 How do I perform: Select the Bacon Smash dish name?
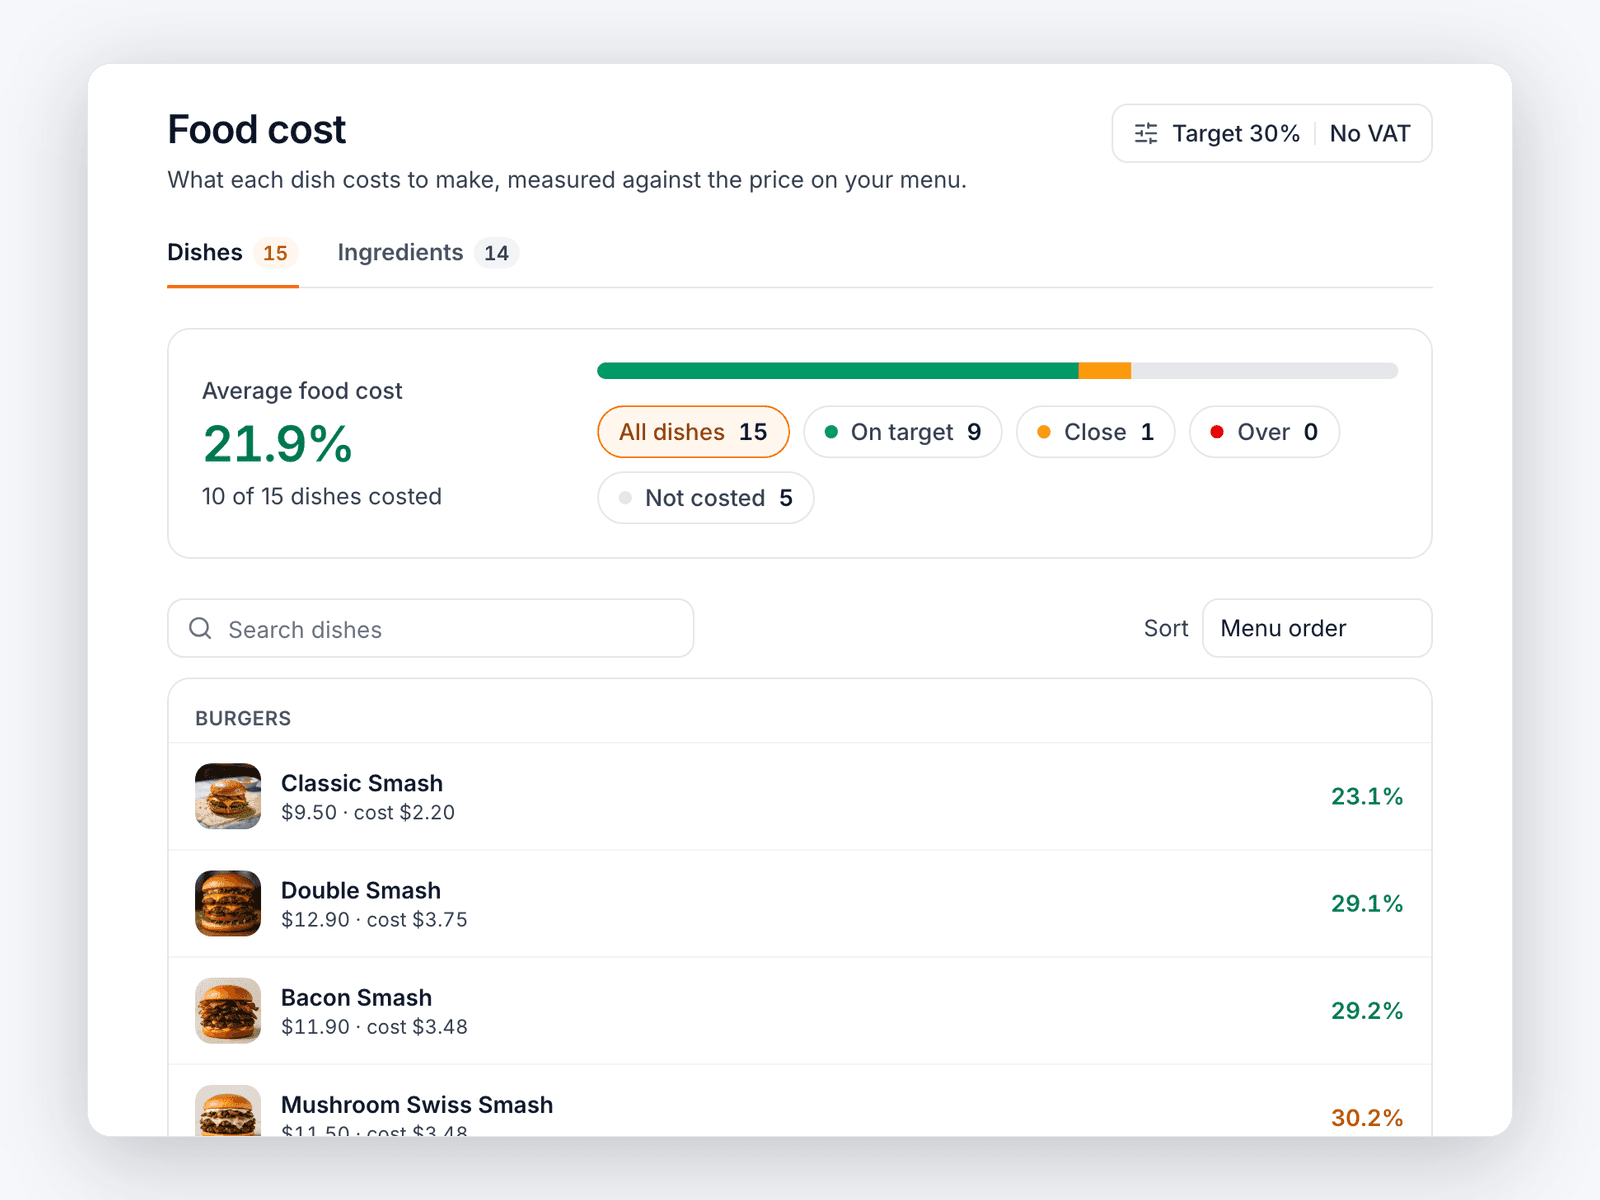tap(357, 997)
